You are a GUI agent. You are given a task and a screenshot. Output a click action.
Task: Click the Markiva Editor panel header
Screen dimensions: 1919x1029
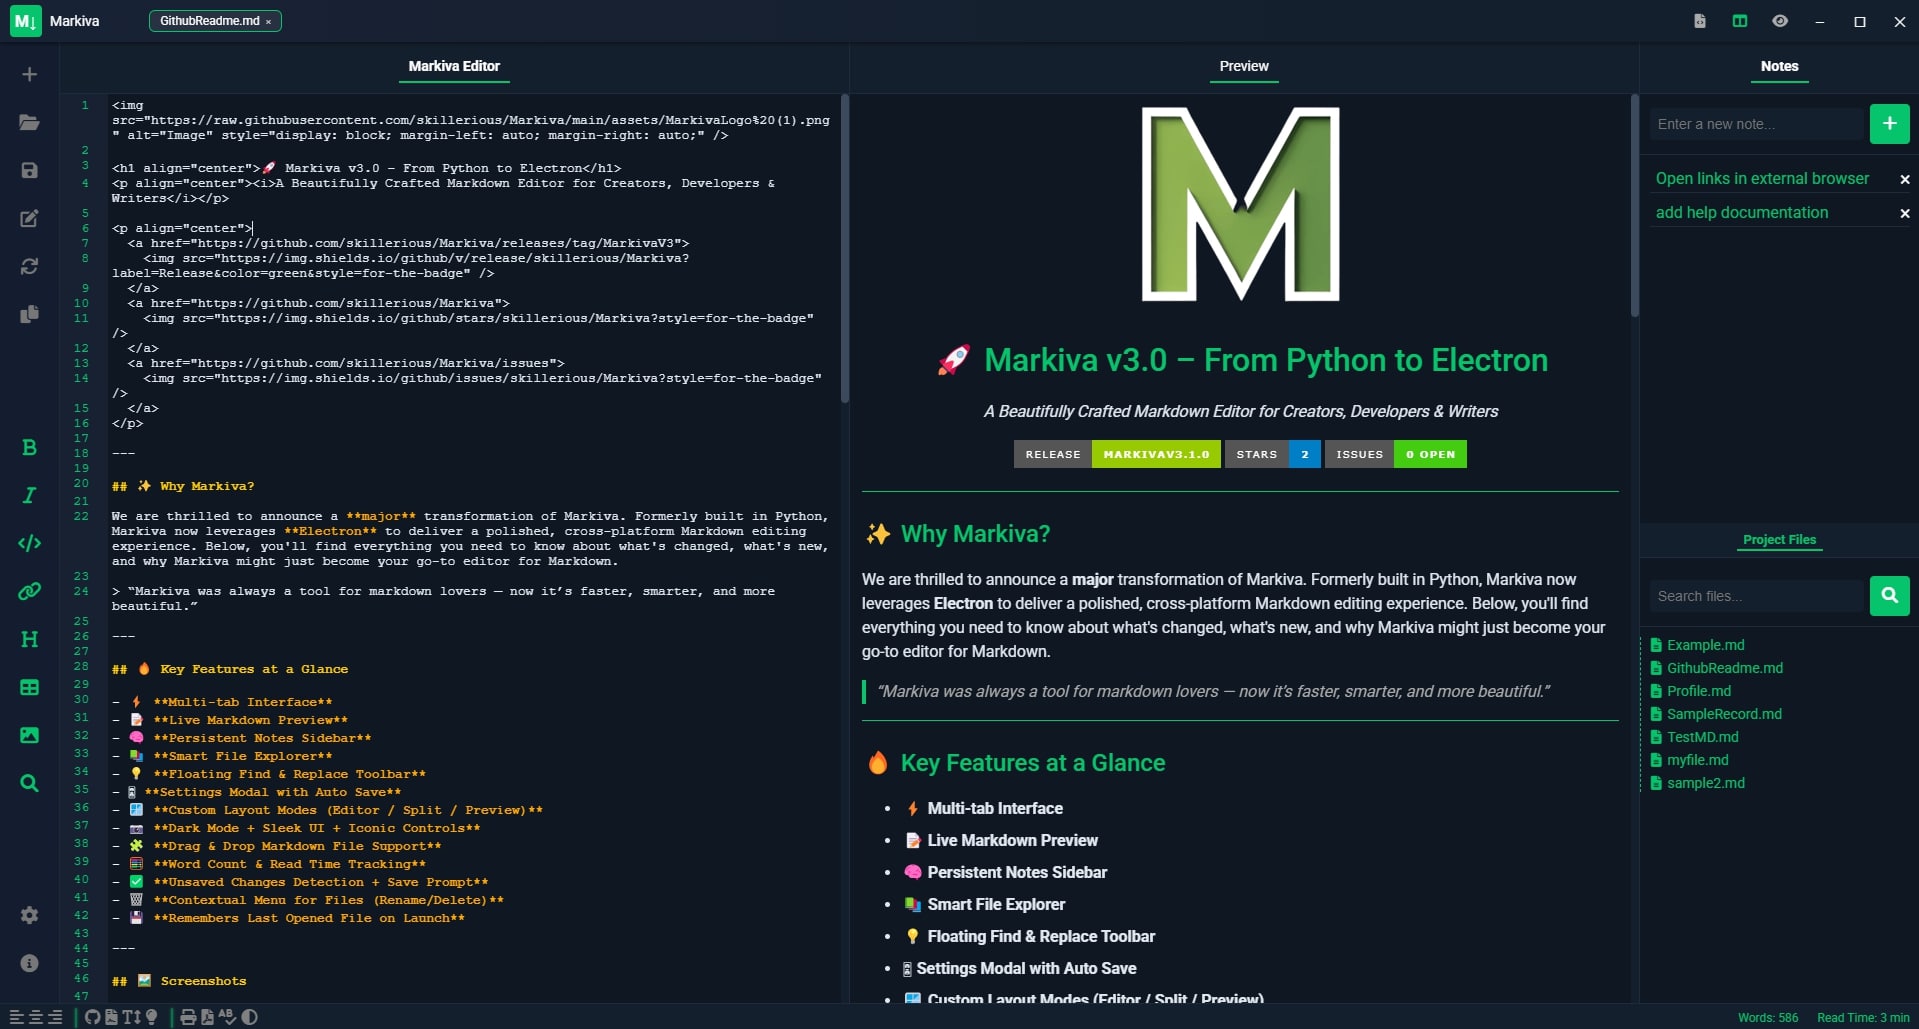[x=454, y=66]
